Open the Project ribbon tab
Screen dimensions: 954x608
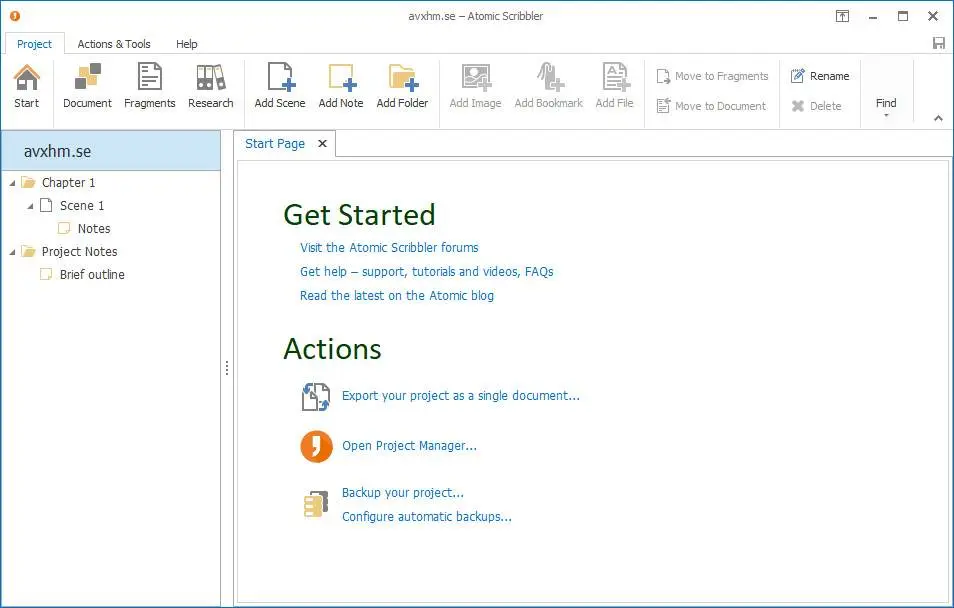[x=35, y=44]
